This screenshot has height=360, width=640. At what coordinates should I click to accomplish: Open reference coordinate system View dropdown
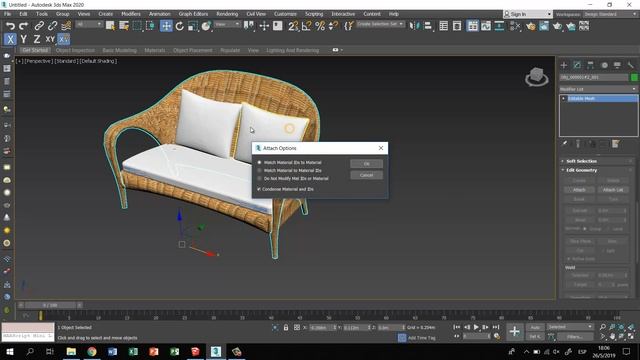227,24
